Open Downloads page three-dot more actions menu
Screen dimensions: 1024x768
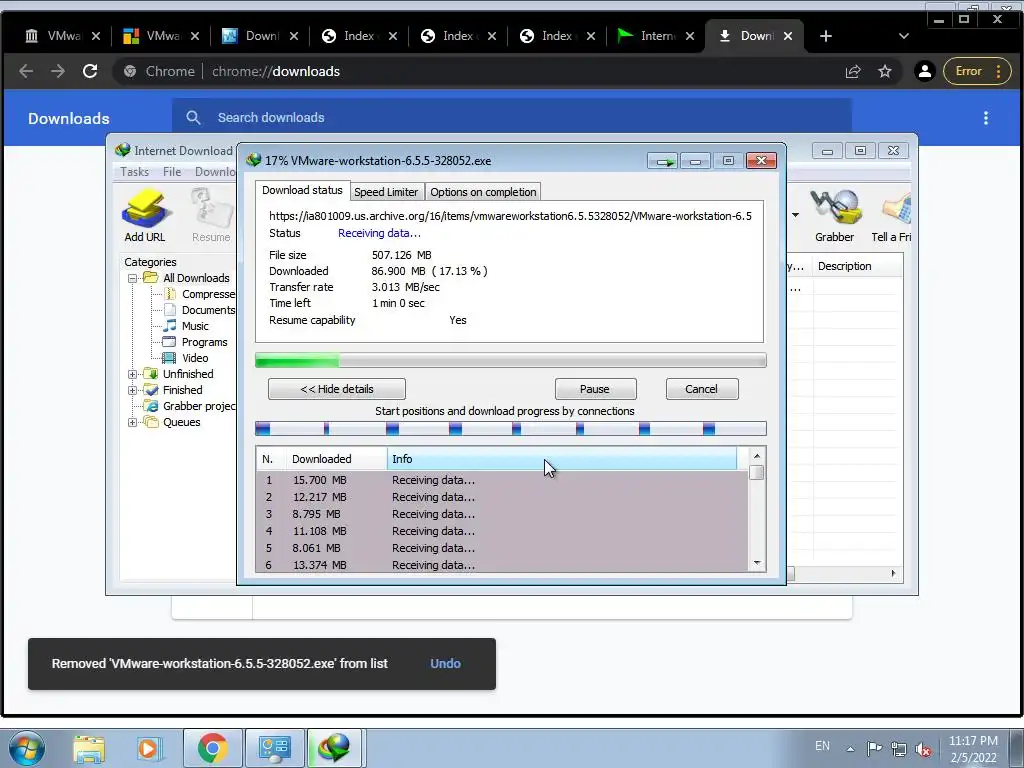pos(986,118)
